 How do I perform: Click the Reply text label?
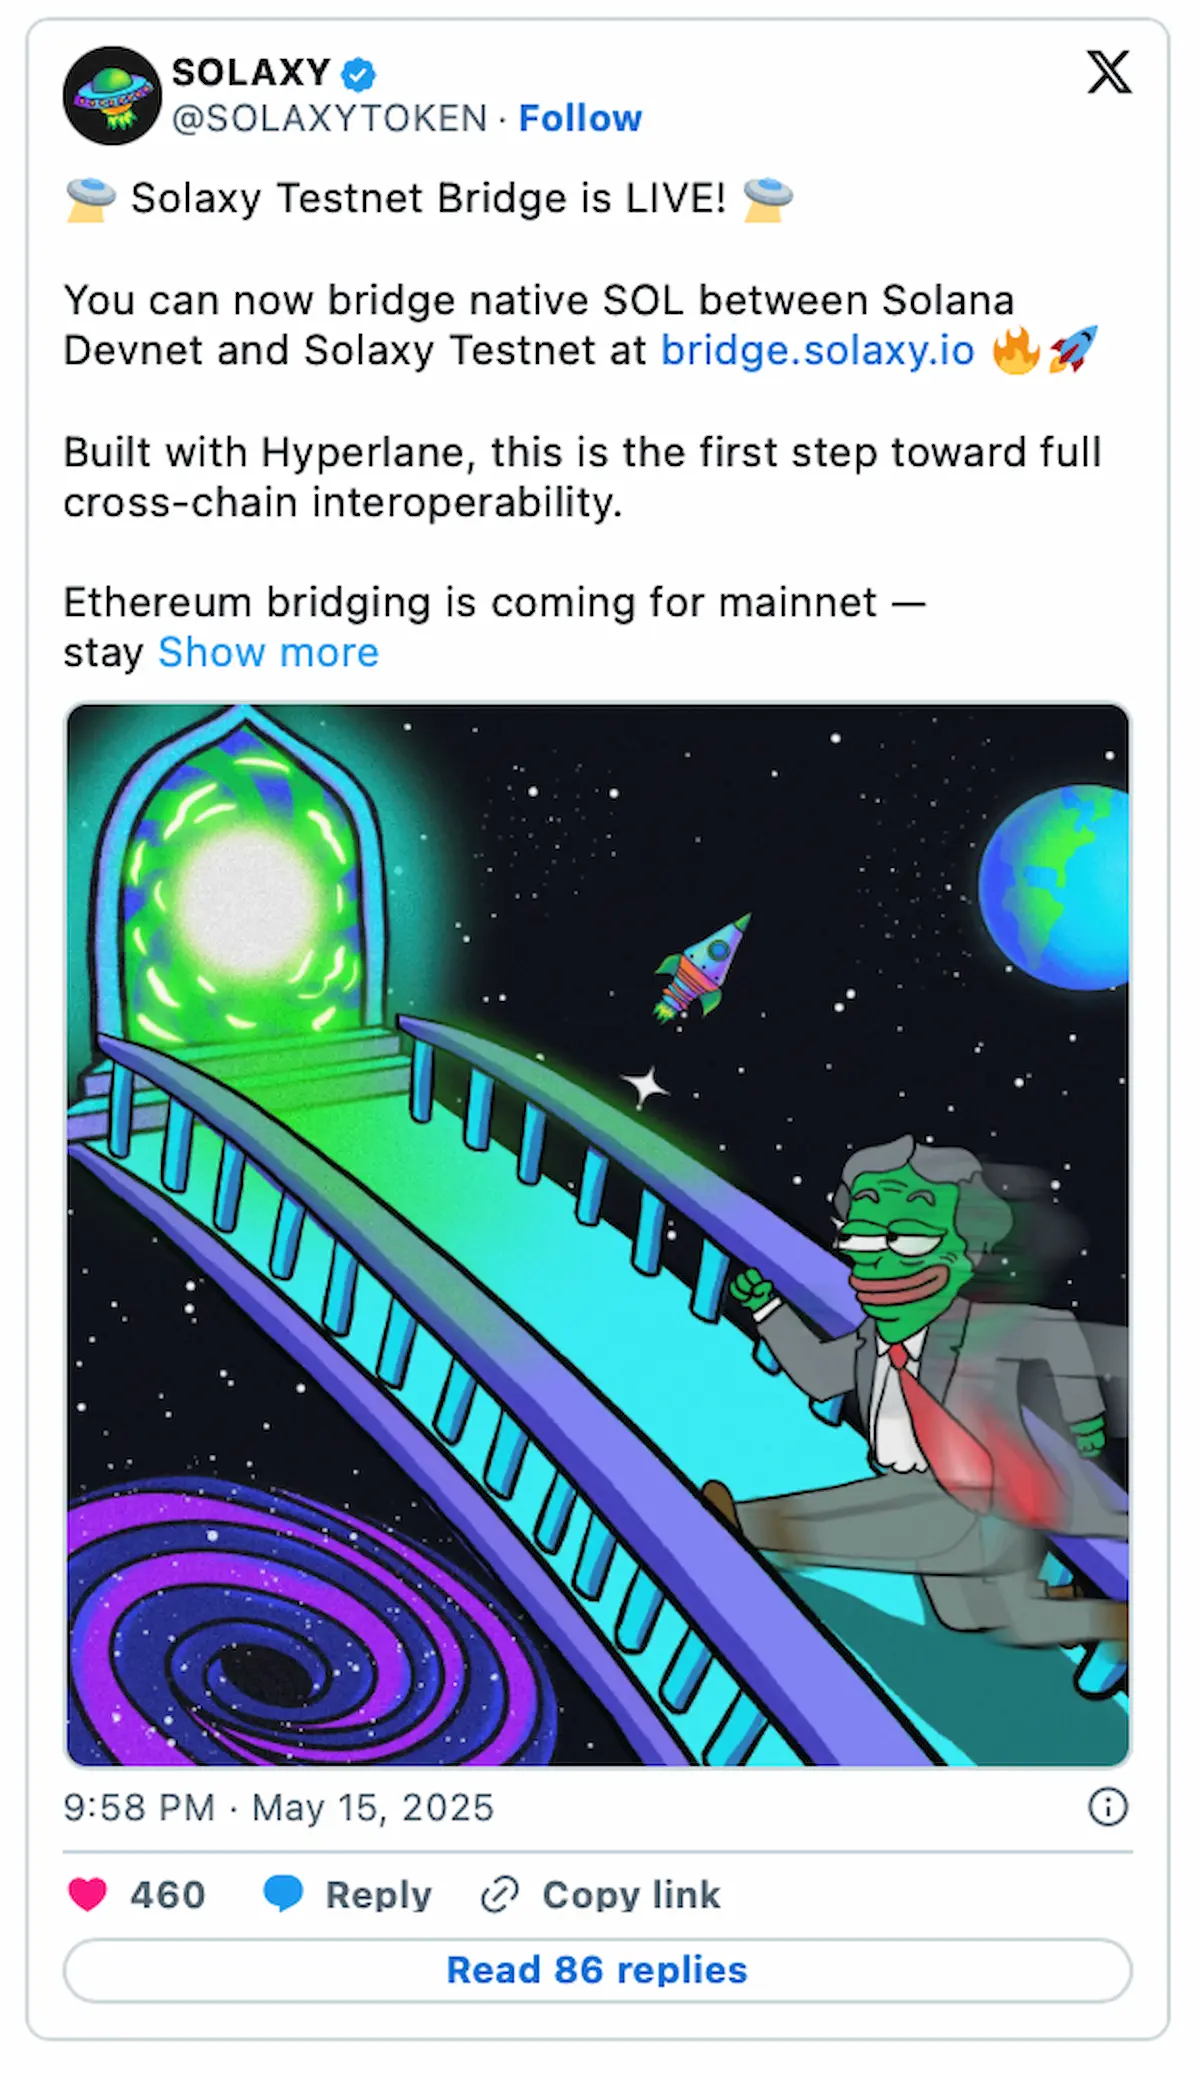coord(378,1895)
